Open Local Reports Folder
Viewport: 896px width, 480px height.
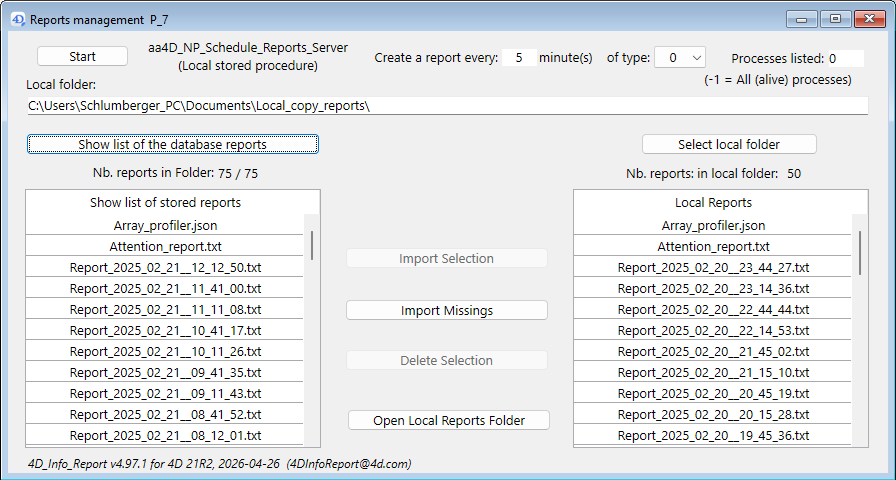coord(448,420)
